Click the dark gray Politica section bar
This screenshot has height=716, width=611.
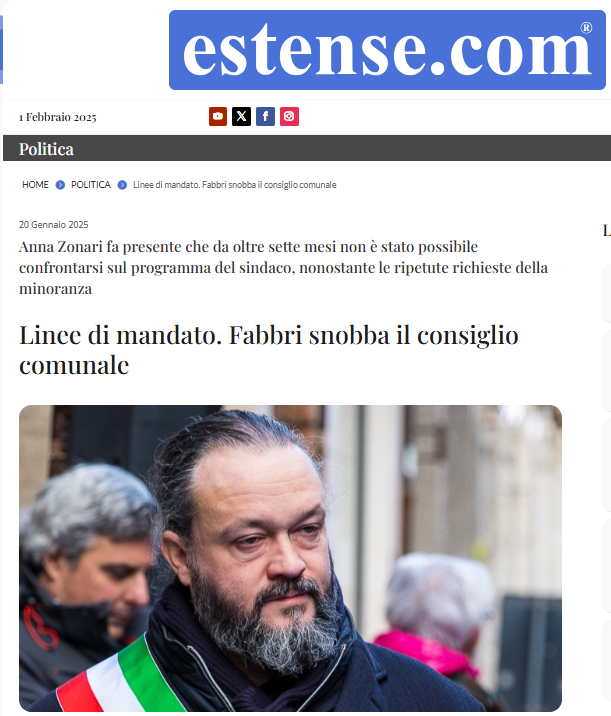[x=307, y=148]
